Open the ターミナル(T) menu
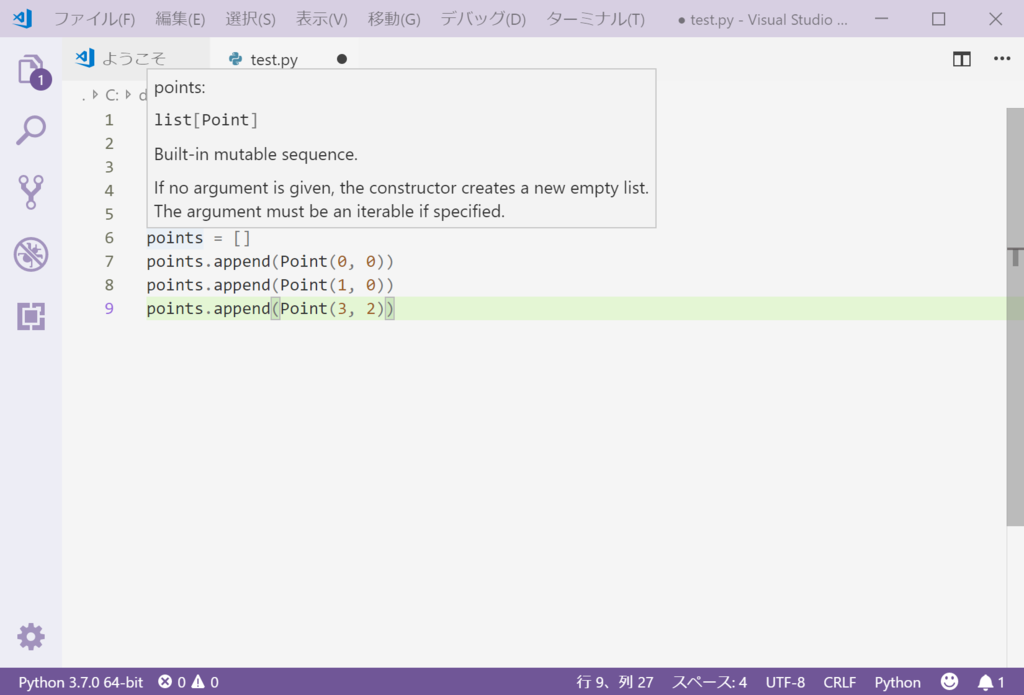 click(x=595, y=19)
